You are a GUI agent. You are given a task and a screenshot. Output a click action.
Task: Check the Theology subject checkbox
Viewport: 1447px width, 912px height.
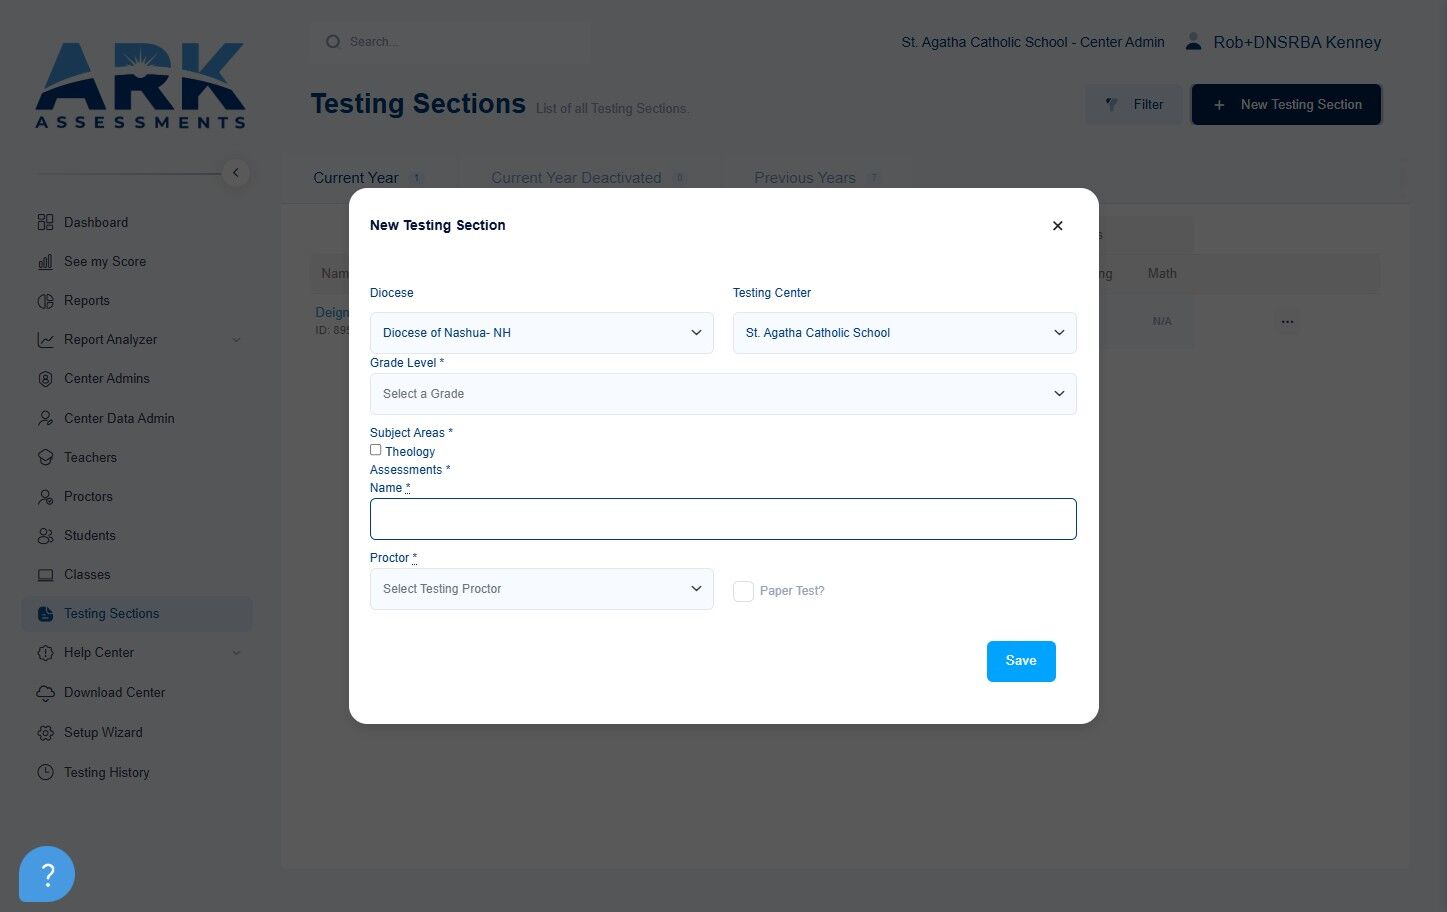click(376, 450)
